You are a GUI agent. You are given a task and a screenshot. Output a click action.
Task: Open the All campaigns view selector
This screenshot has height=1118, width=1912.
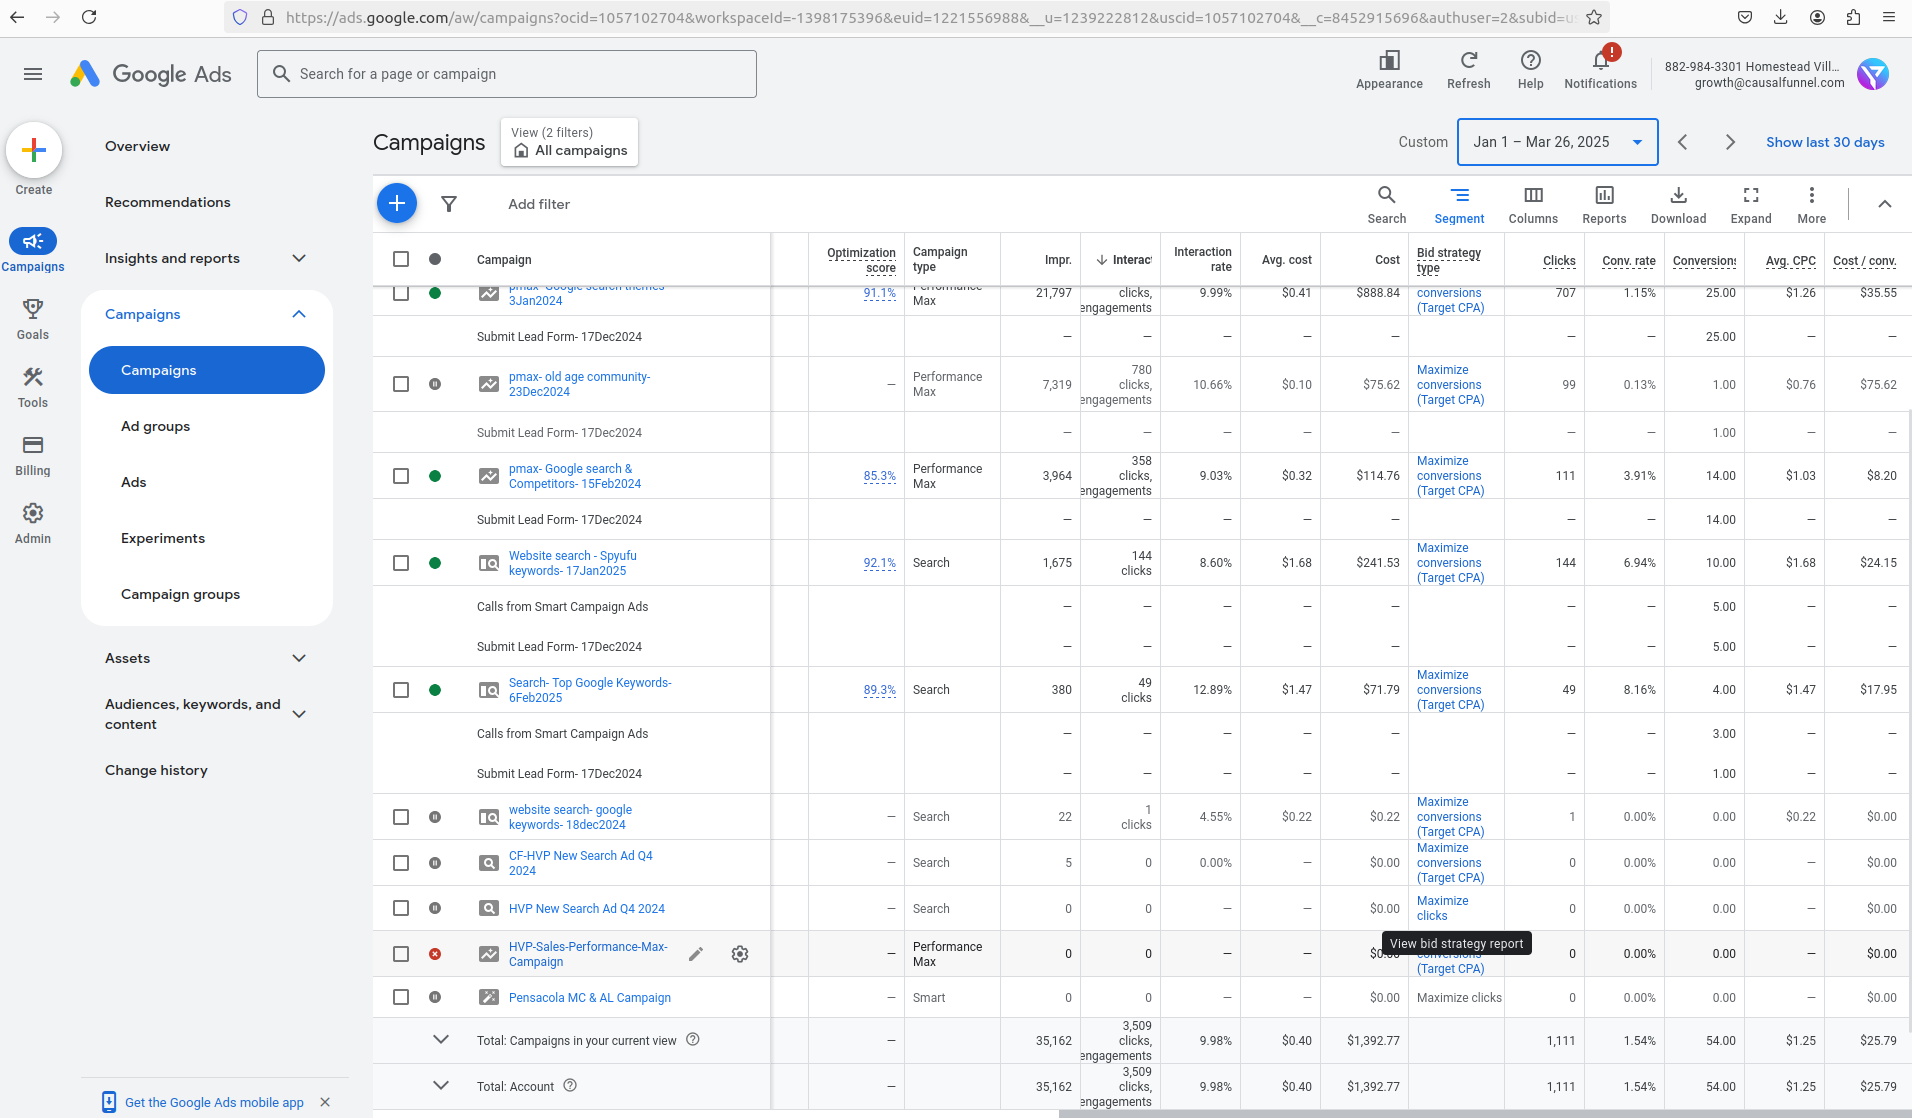(569, 142)
